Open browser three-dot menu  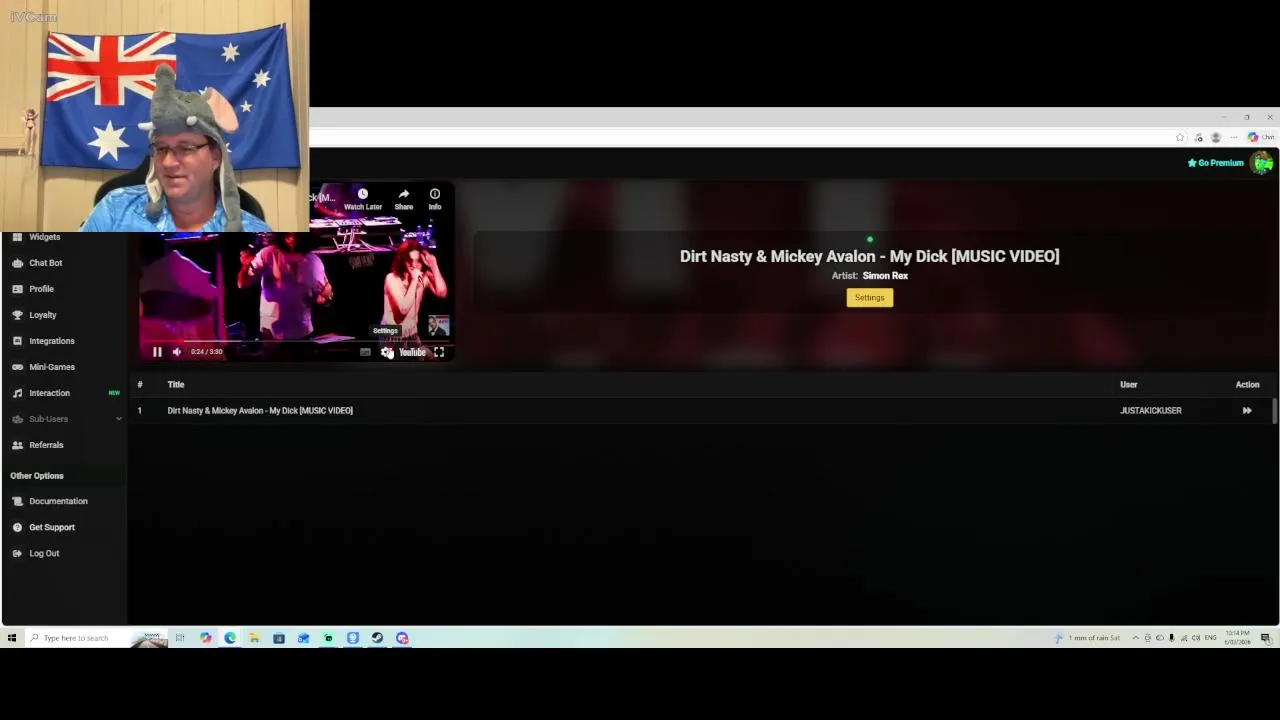[x=1234, y=137]
